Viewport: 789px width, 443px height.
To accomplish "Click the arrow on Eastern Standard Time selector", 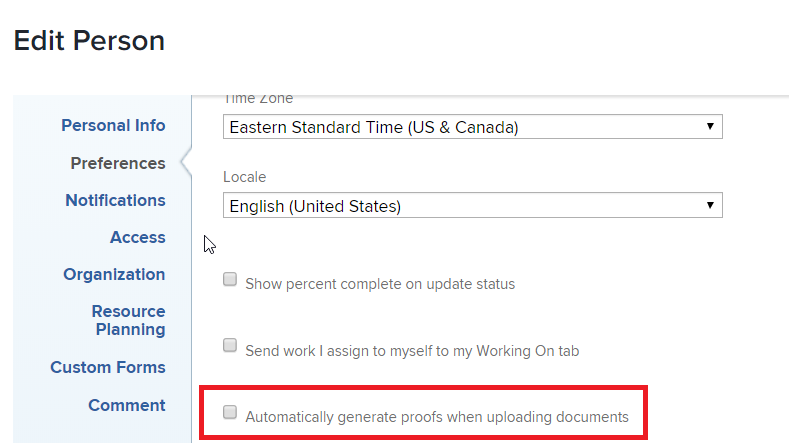I will tap(709, 127).
